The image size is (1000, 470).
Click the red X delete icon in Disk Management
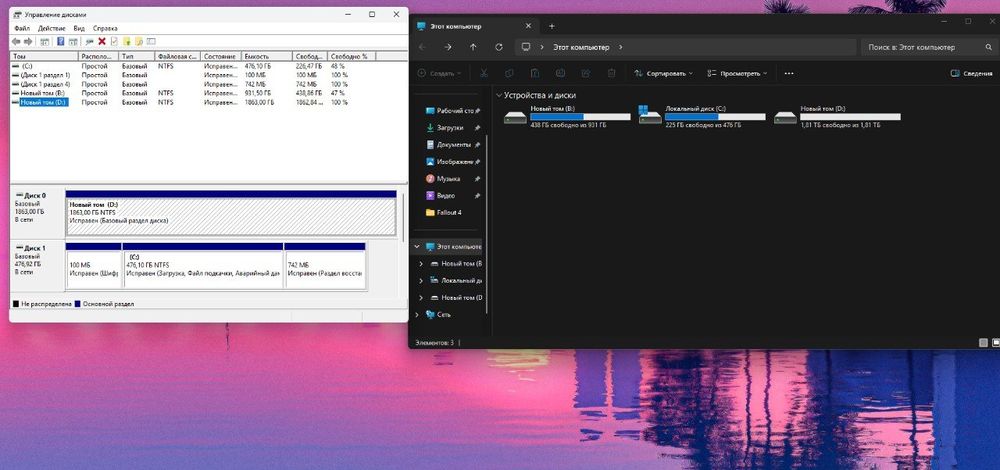click(101, 41)
